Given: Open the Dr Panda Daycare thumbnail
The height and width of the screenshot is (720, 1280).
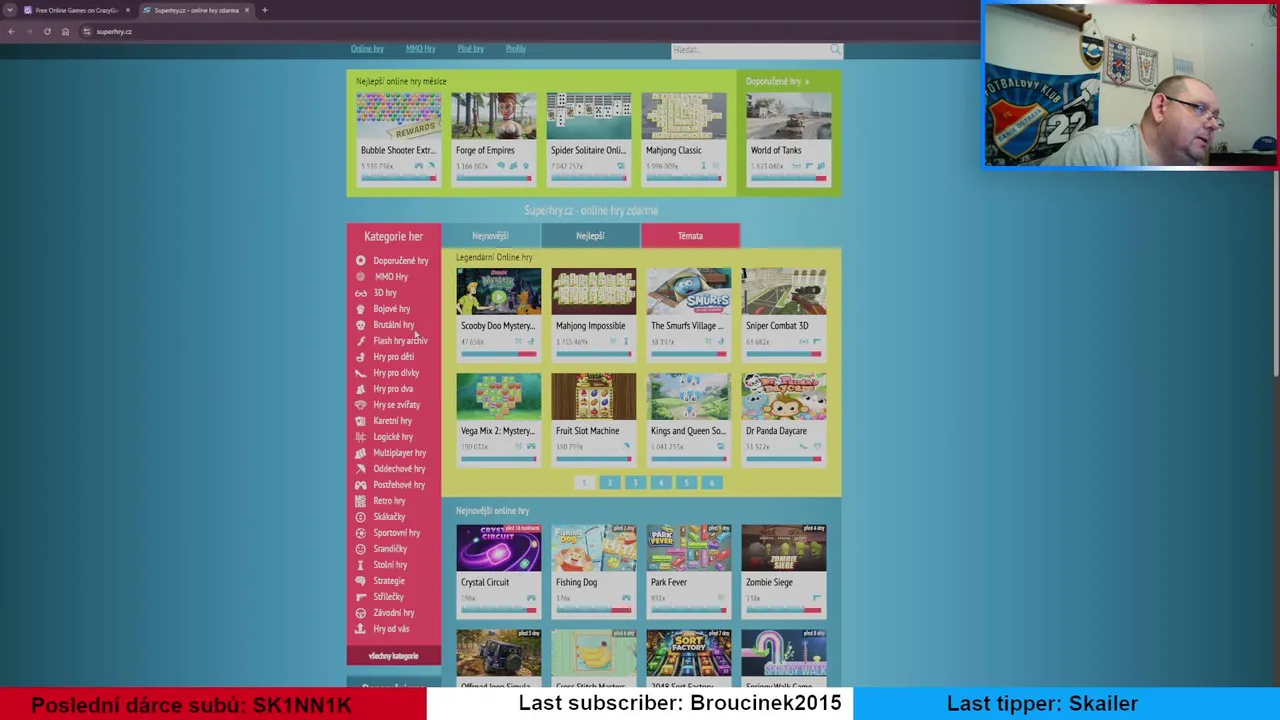Looking at the screenshot, I should 783,397.
